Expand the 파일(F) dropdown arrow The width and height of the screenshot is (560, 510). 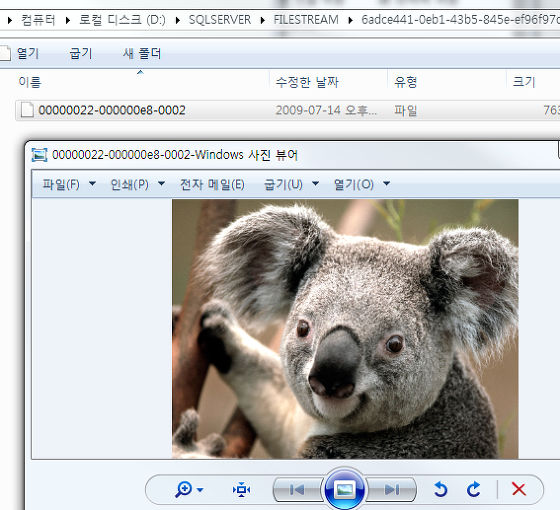pyautogui.click(x=92, y=184)
